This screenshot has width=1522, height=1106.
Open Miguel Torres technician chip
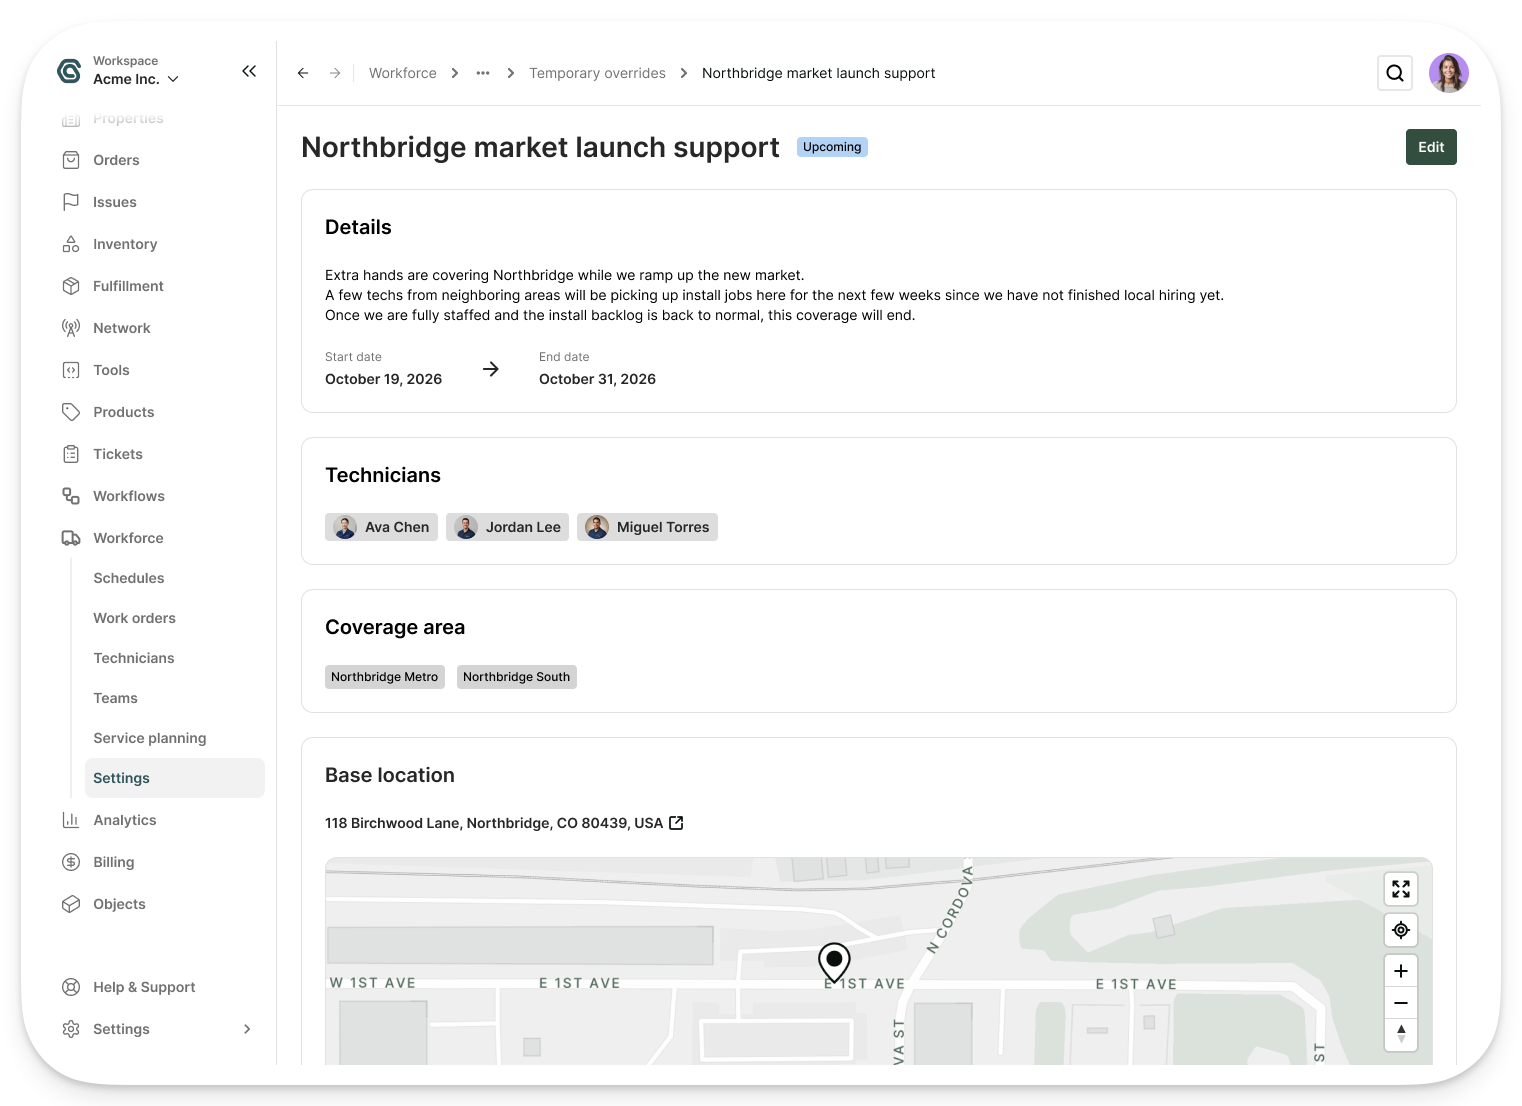tap(647, 527)
